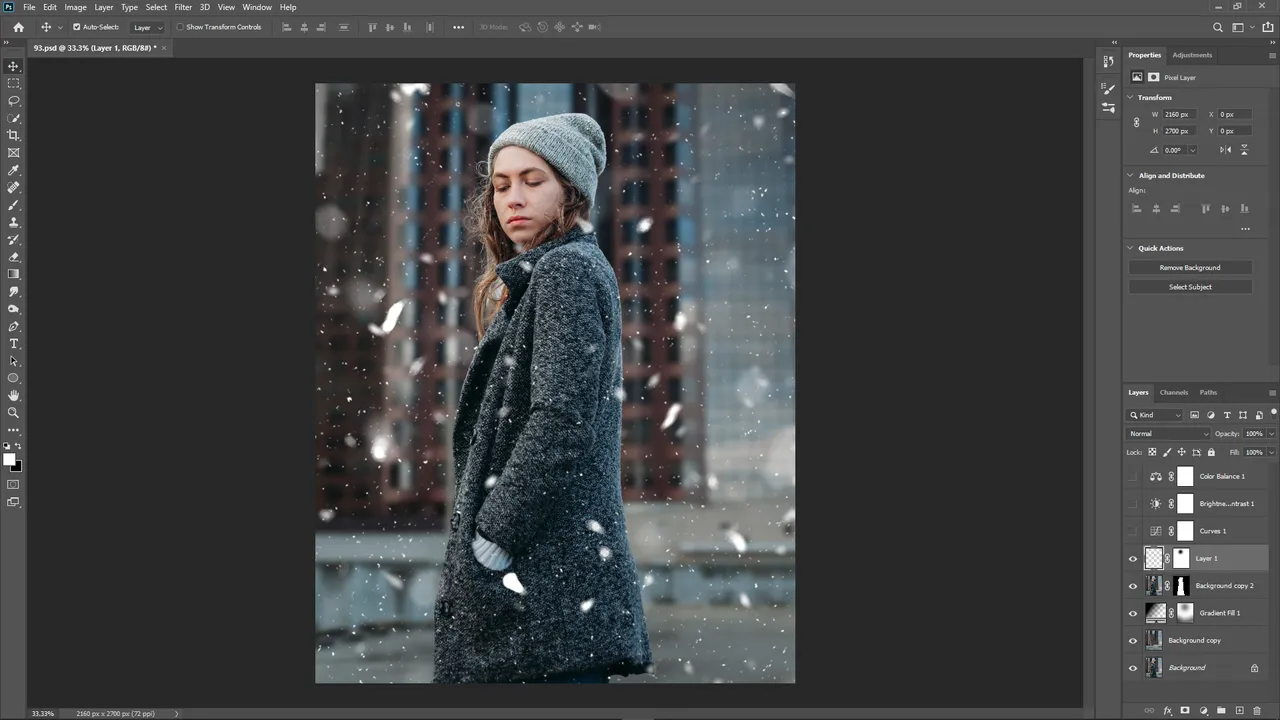Click the Gradient Fill 1 layer thumbnail
Screen dimensions: 1280x720
click(x=1155, y=613)
